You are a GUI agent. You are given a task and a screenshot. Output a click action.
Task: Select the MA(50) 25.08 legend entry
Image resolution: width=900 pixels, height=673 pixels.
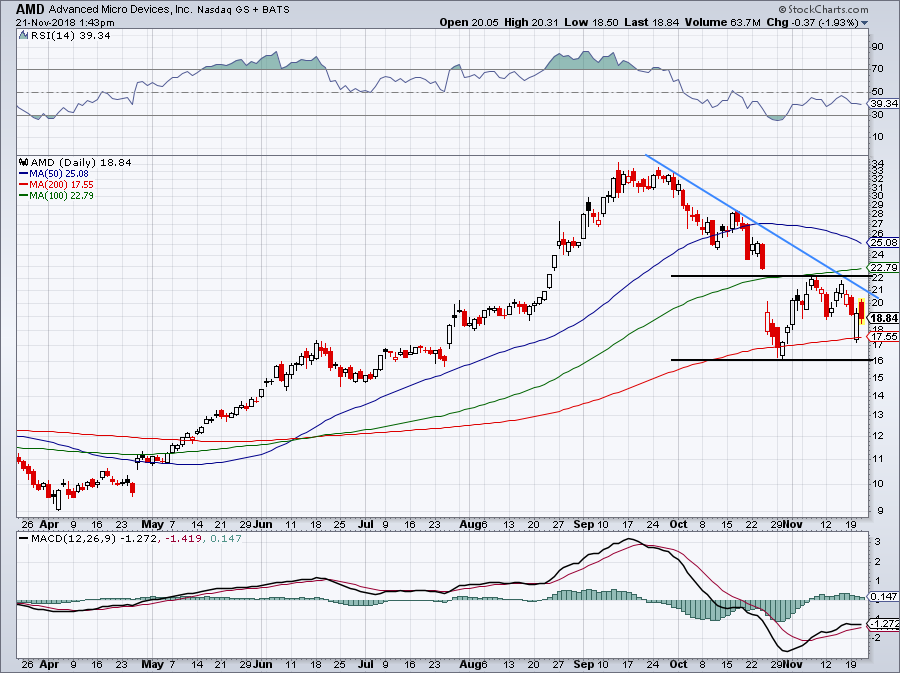pos(53,174)
